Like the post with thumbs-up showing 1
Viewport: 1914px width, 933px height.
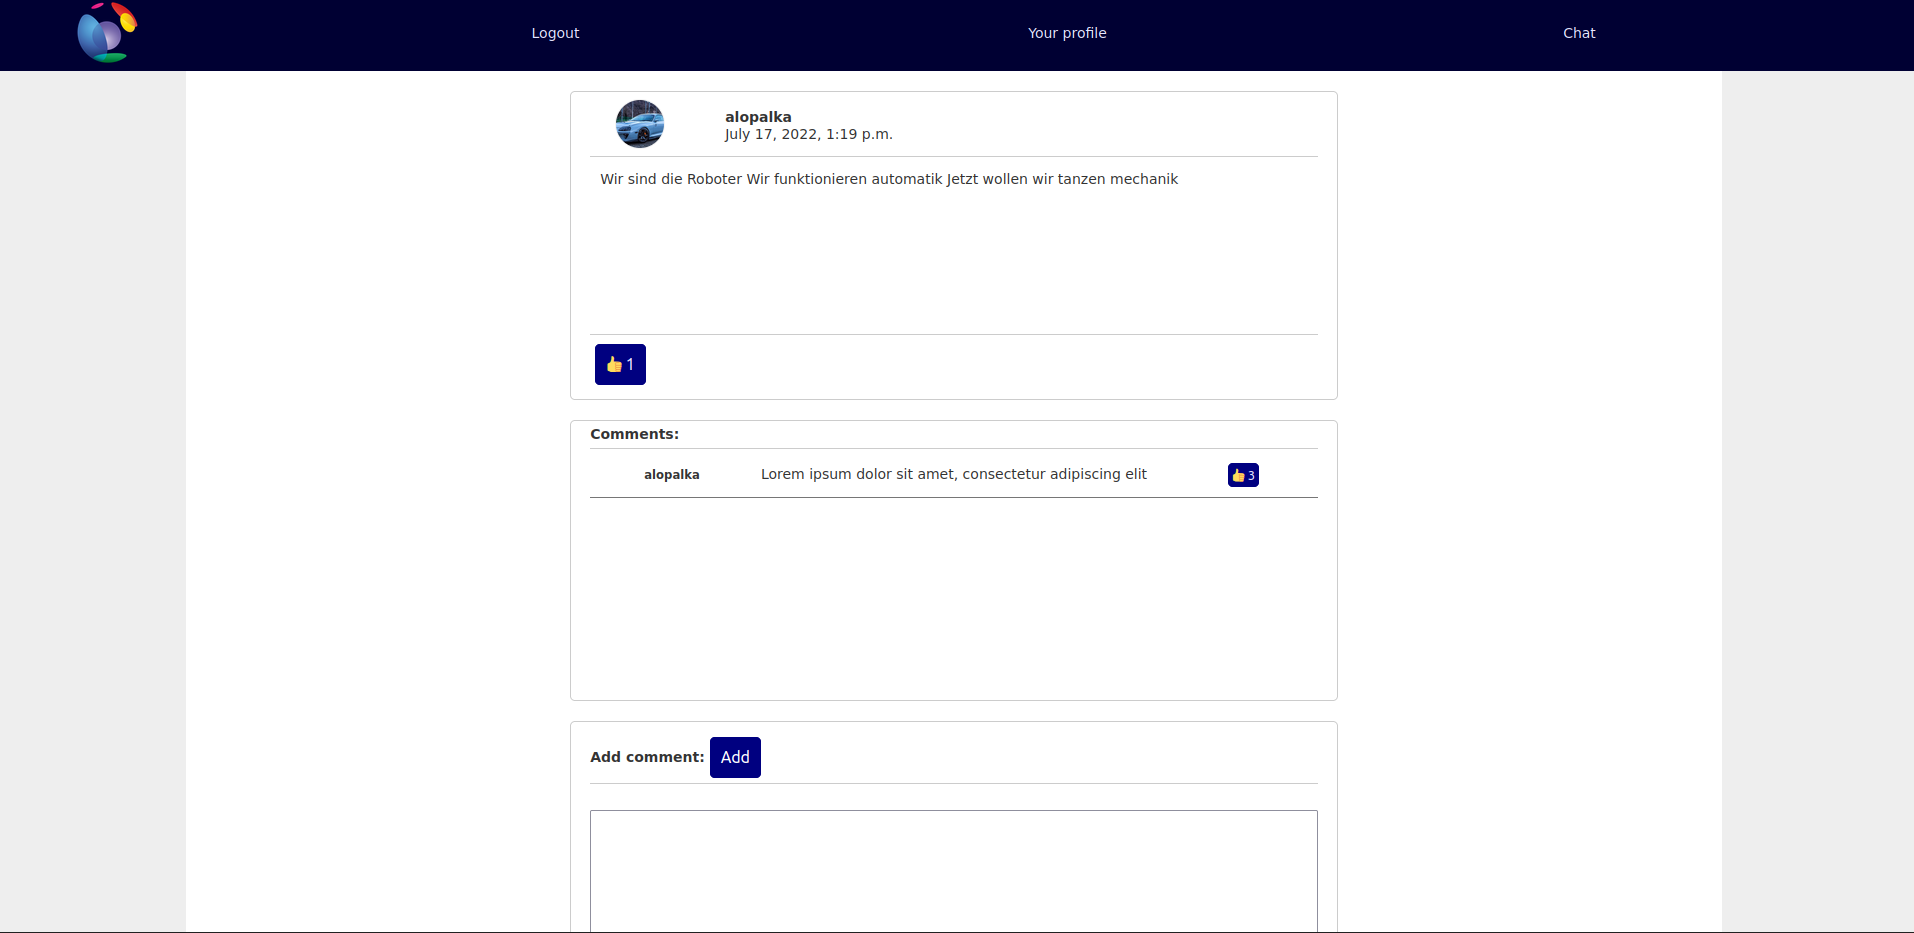pos(620,364)
